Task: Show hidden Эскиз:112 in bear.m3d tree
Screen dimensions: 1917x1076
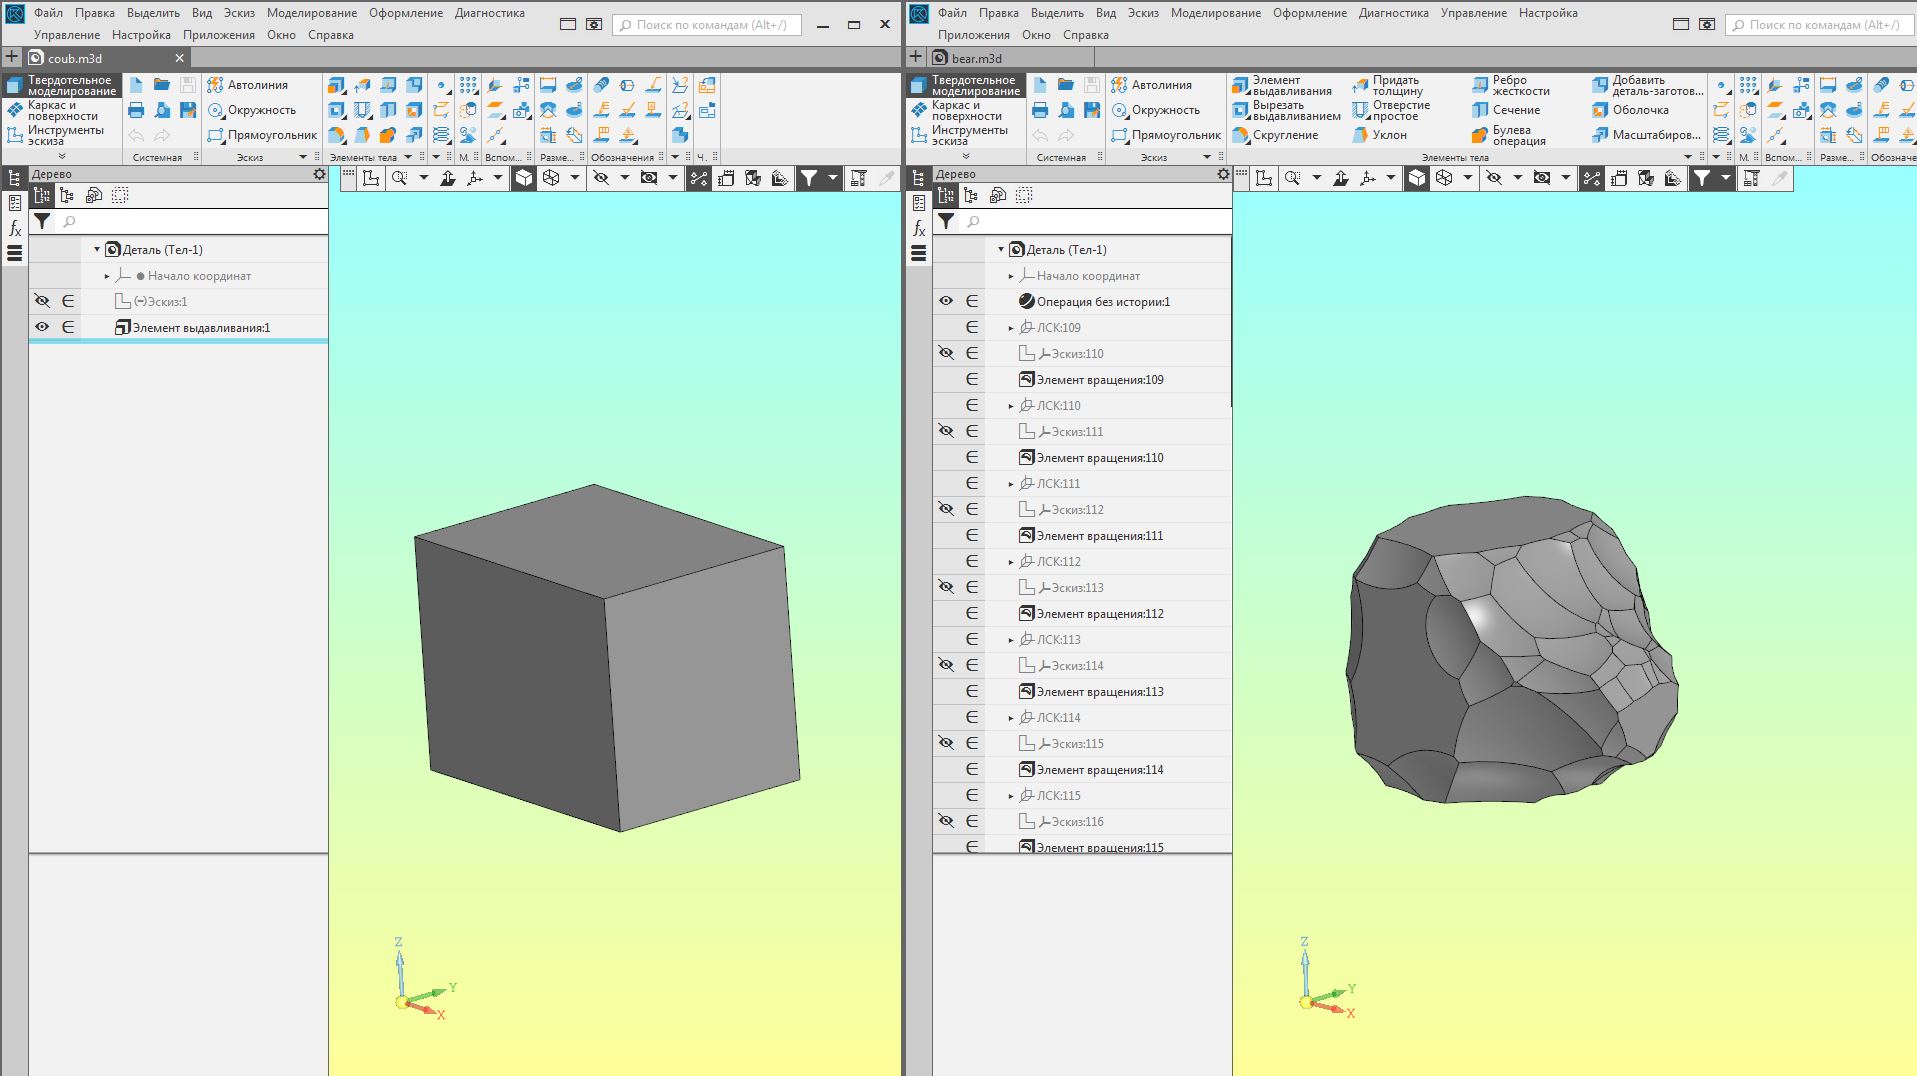Action: 946,509
